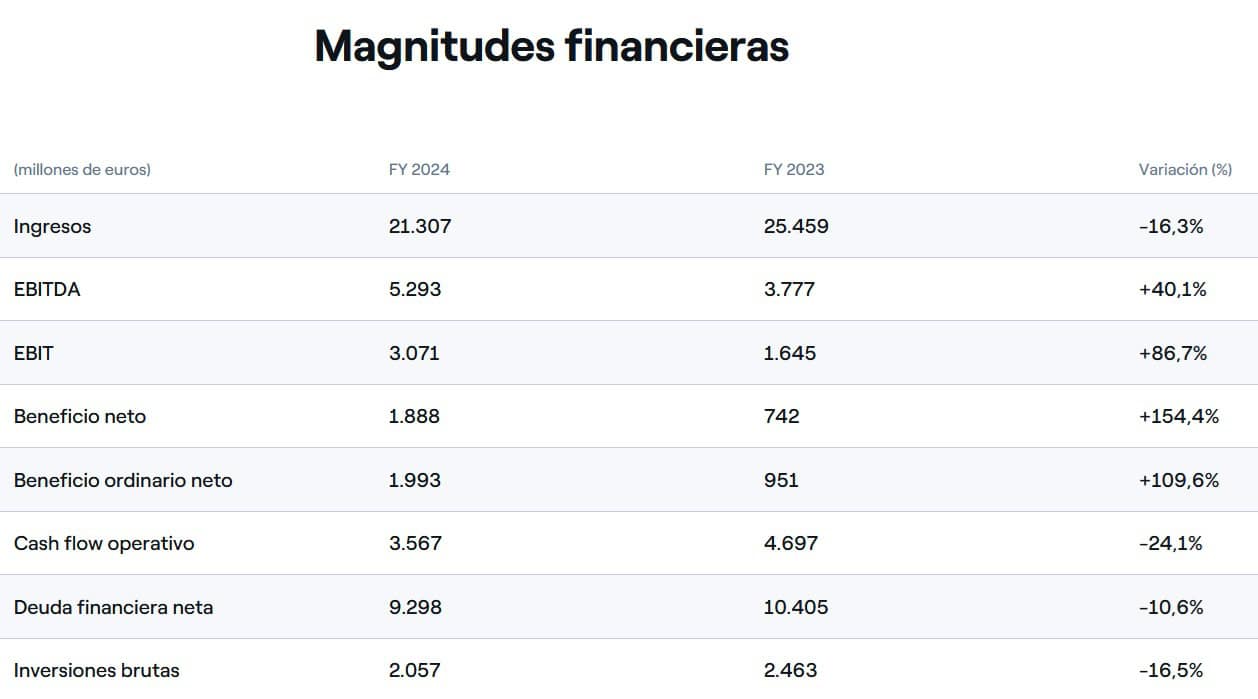Select the FY 2023 column header
This screenshot has width=1258, height=699.
pyautogui.click(x=794, y=170)
